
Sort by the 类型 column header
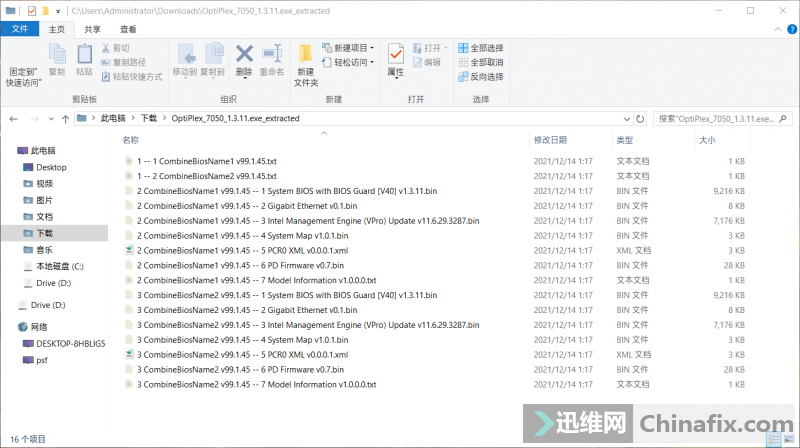tap(624, 140)
